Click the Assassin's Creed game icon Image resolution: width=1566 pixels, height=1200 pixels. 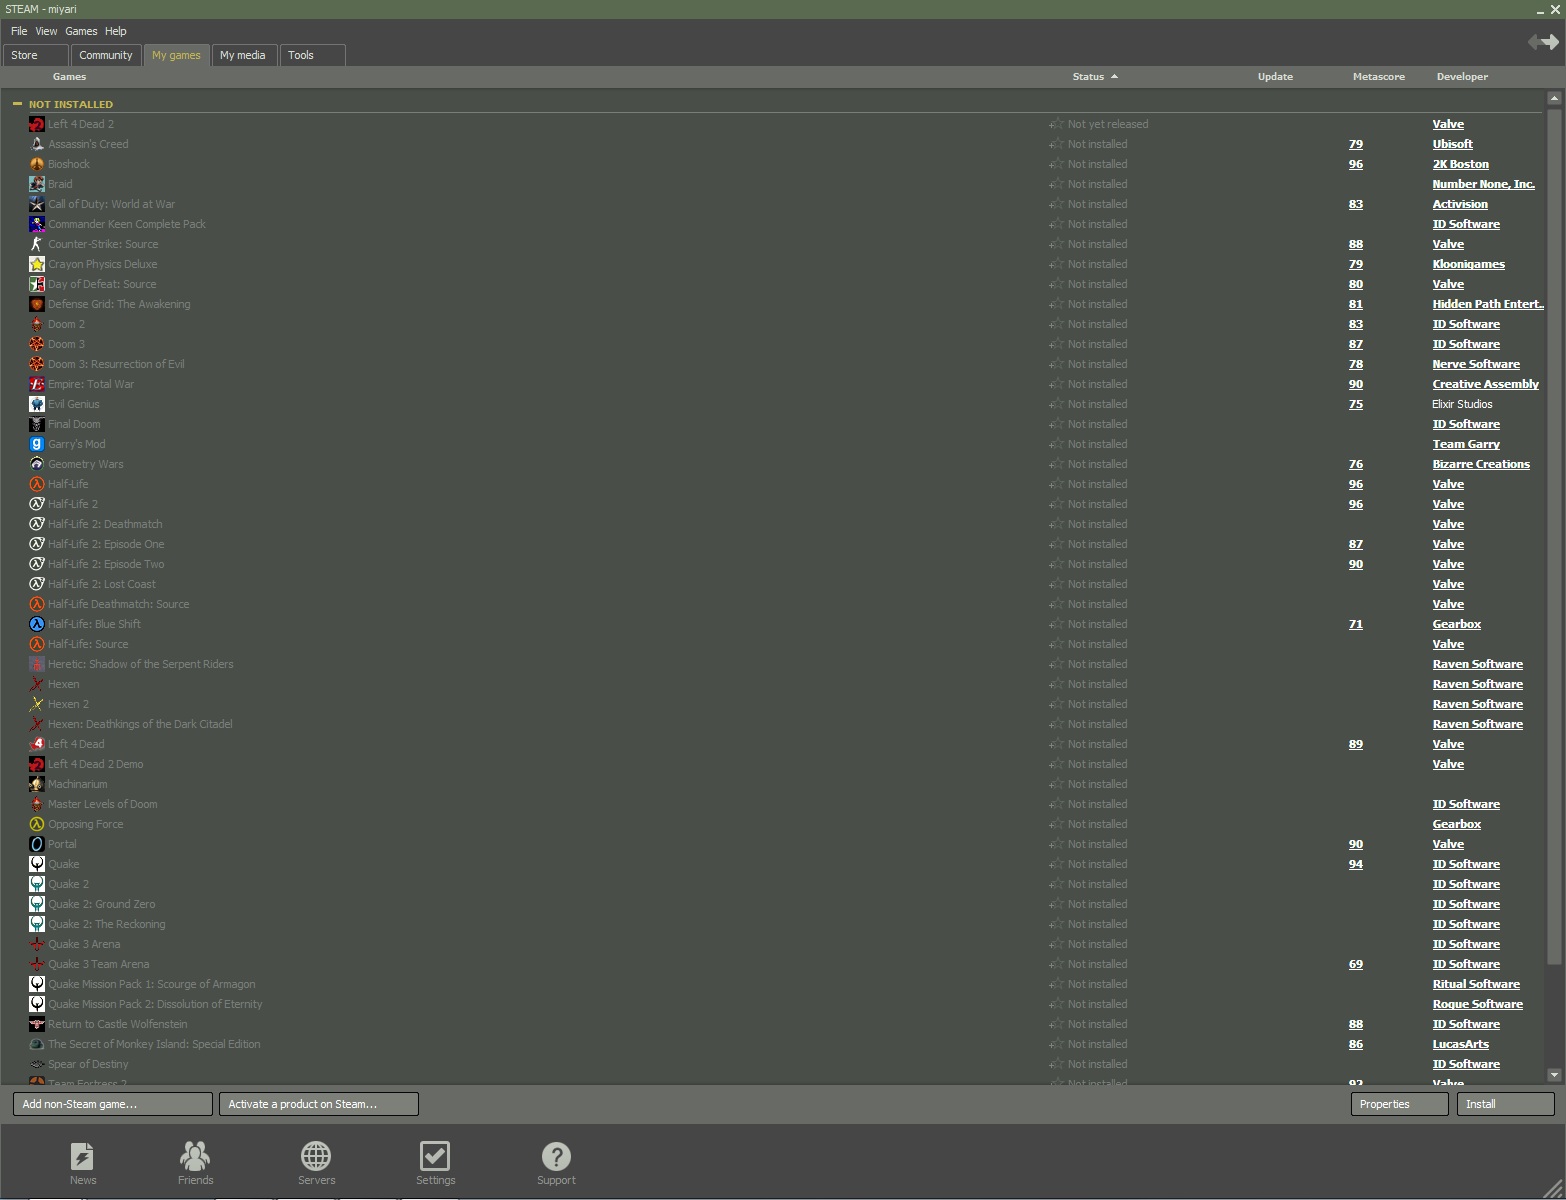[x=37, y=144]
